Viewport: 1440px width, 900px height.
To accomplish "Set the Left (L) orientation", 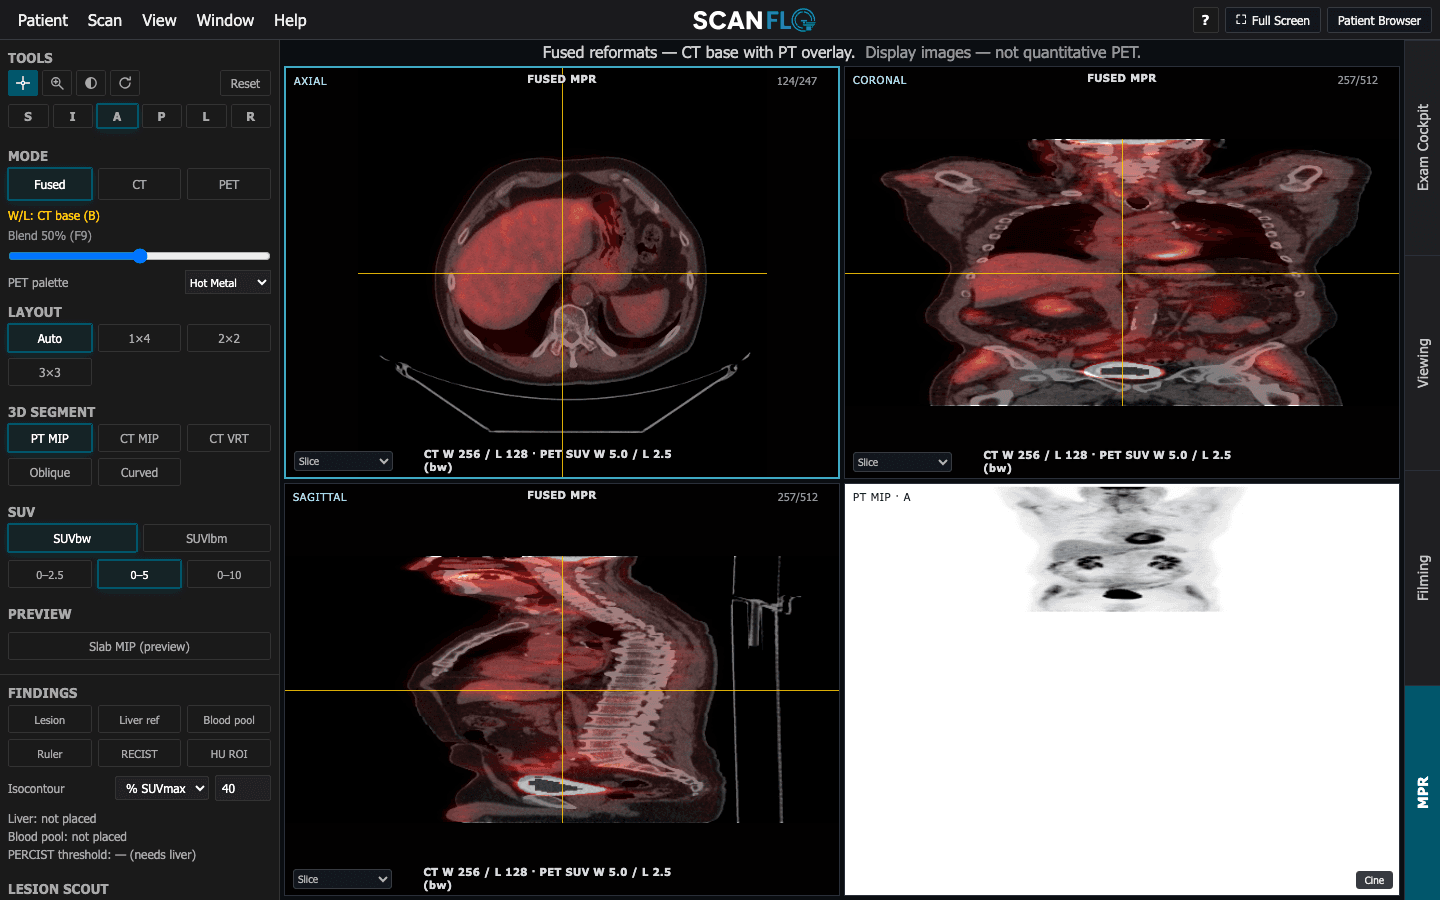I will [206, 117].
